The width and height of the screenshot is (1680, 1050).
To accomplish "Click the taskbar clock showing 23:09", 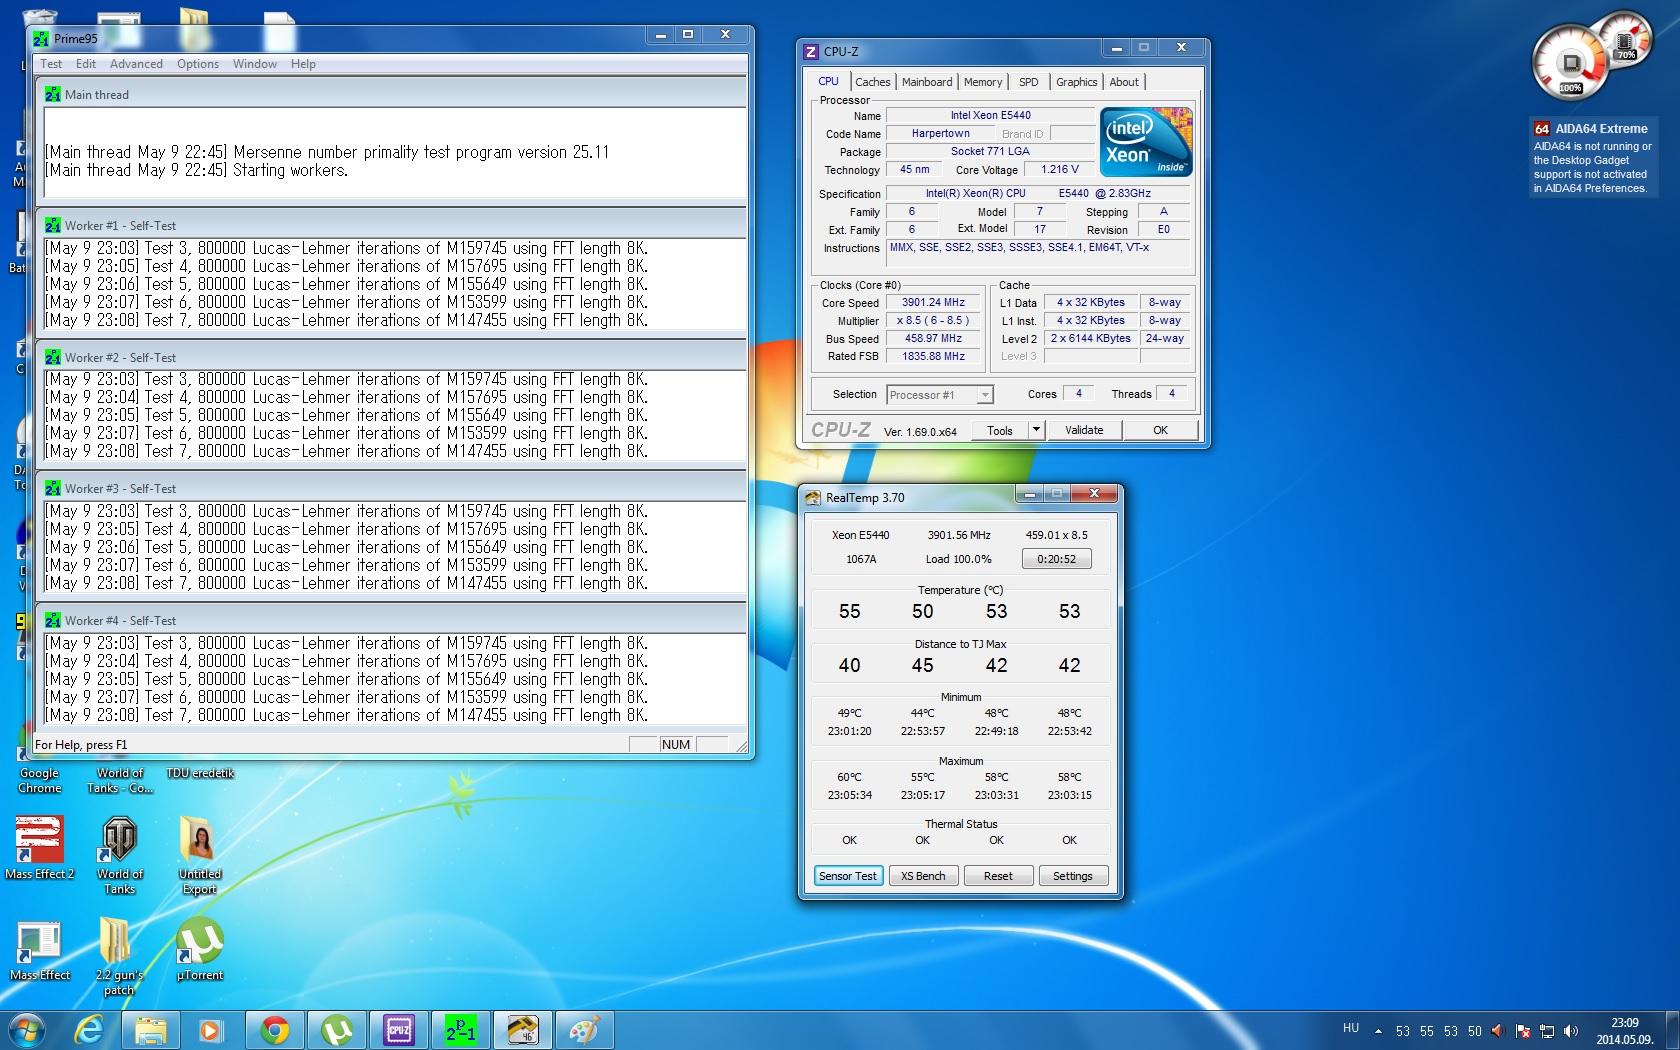I will 1625,1030.
